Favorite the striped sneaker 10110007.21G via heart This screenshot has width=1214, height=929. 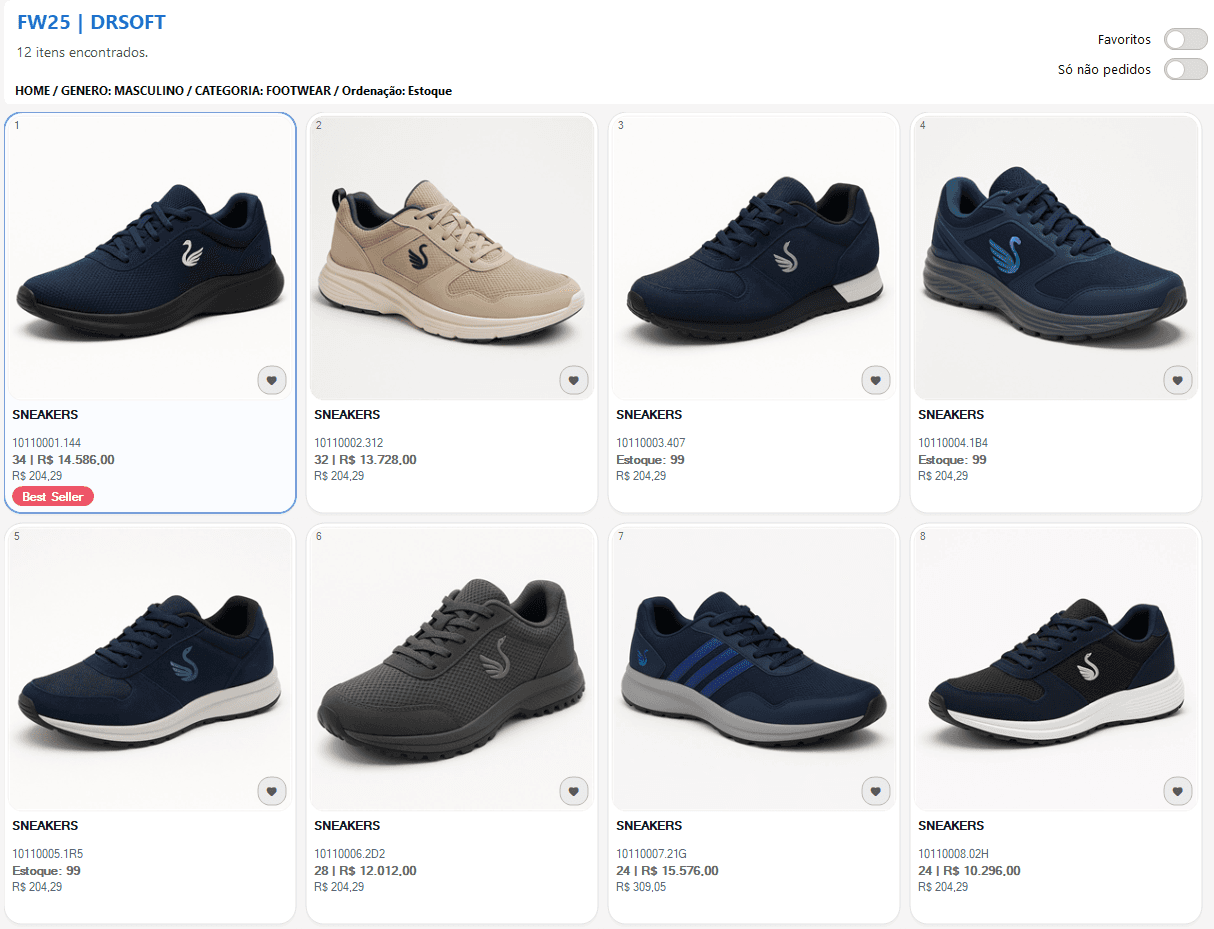click(x=876, y=791)
